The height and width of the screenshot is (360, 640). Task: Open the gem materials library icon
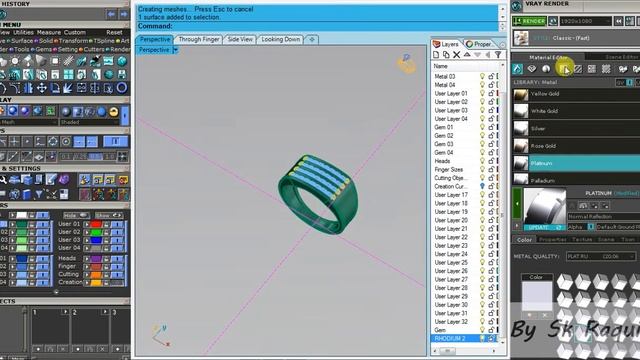531,69
